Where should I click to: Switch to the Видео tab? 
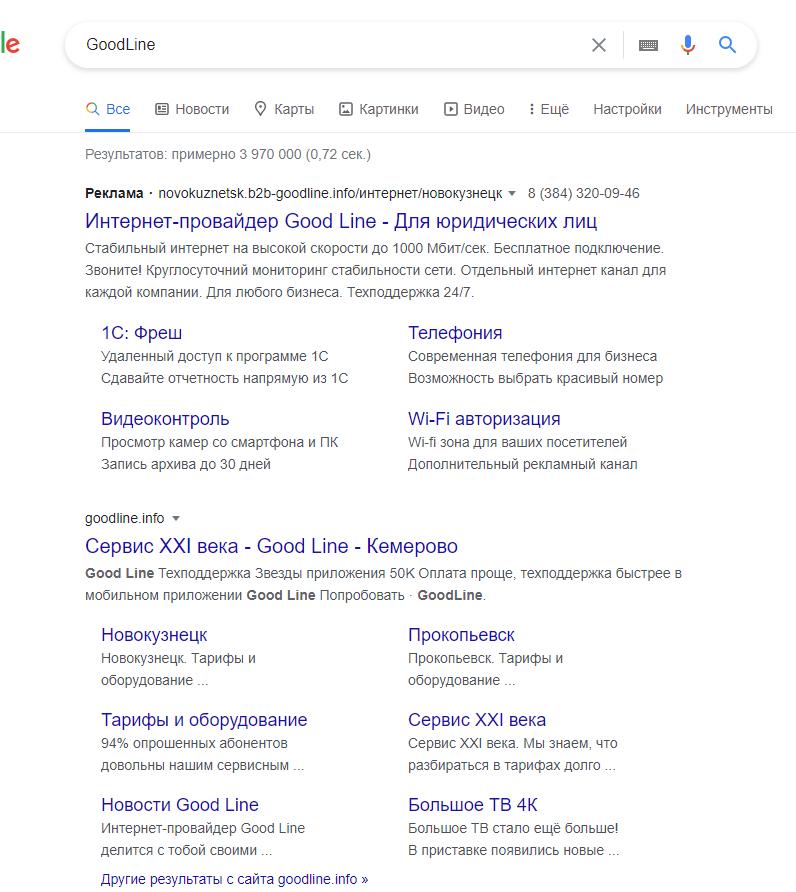tap(474, 109)
